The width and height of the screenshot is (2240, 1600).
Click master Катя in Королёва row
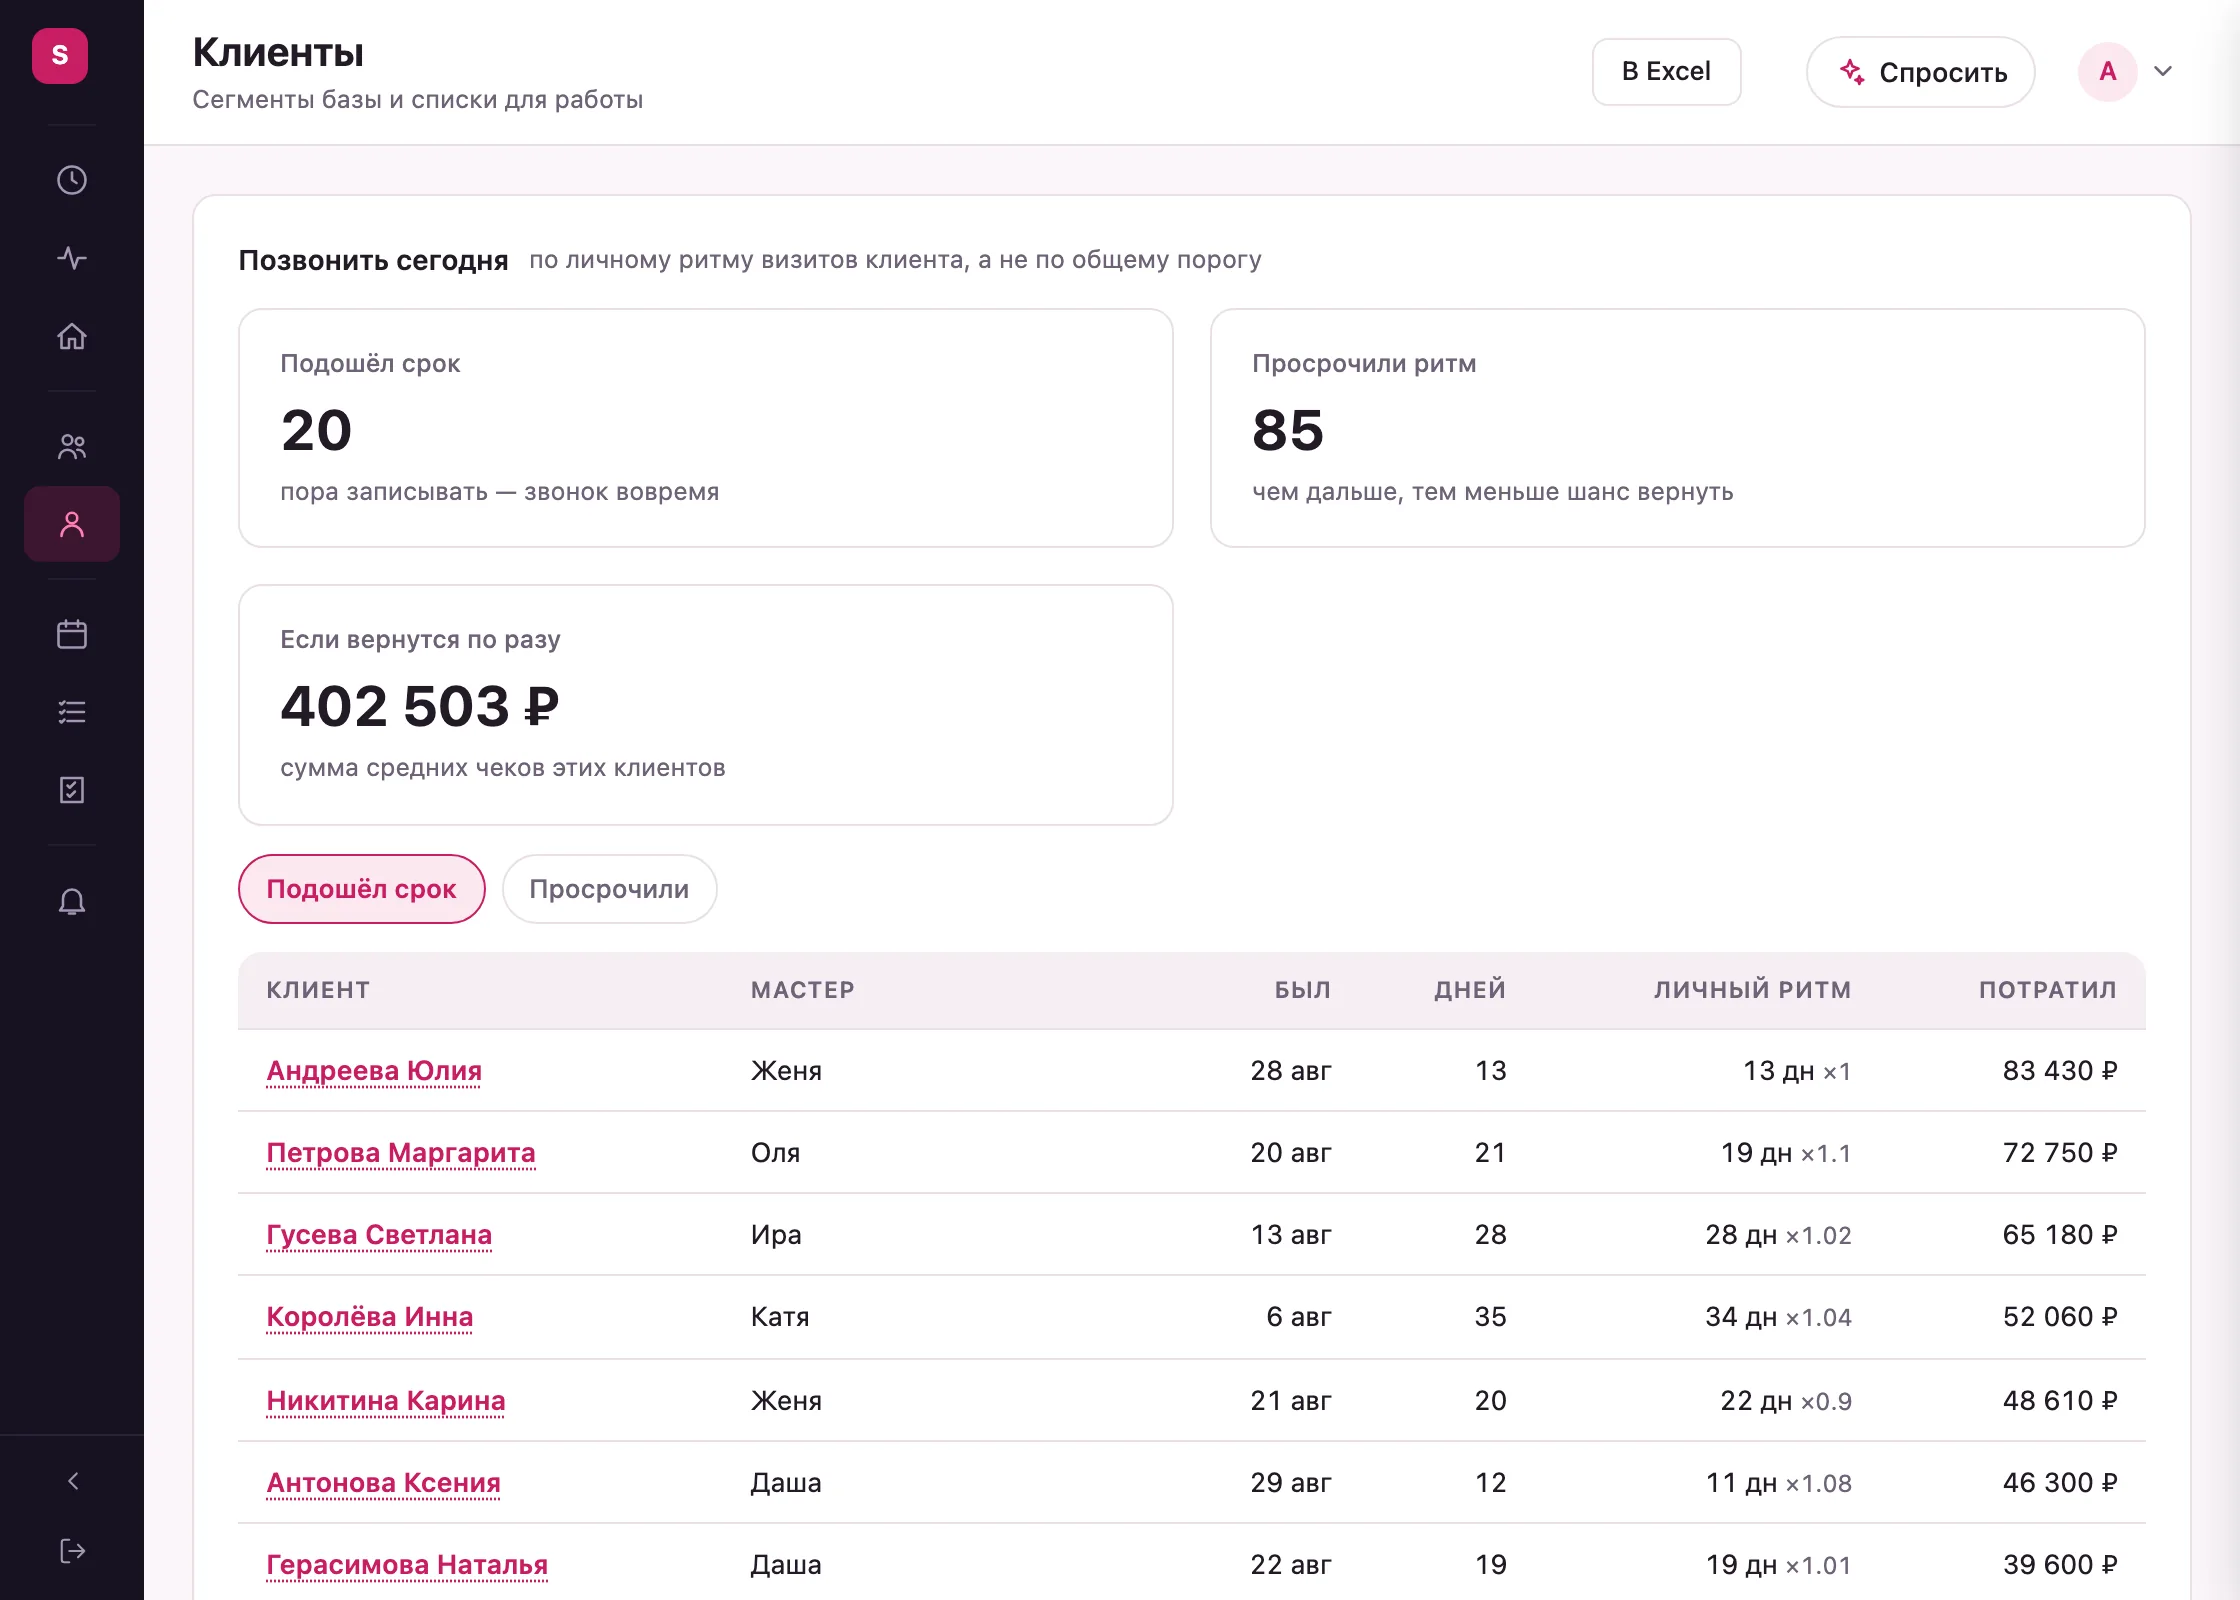pos(780,1317)
